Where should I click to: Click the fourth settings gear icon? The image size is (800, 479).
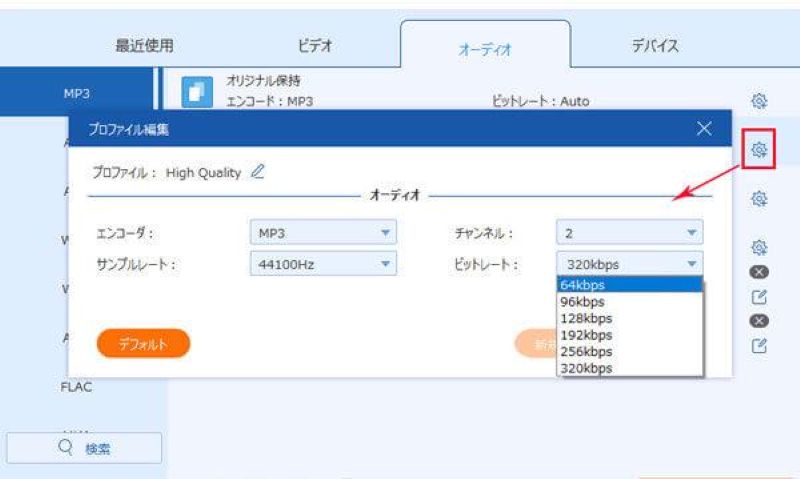coord(759,247)
